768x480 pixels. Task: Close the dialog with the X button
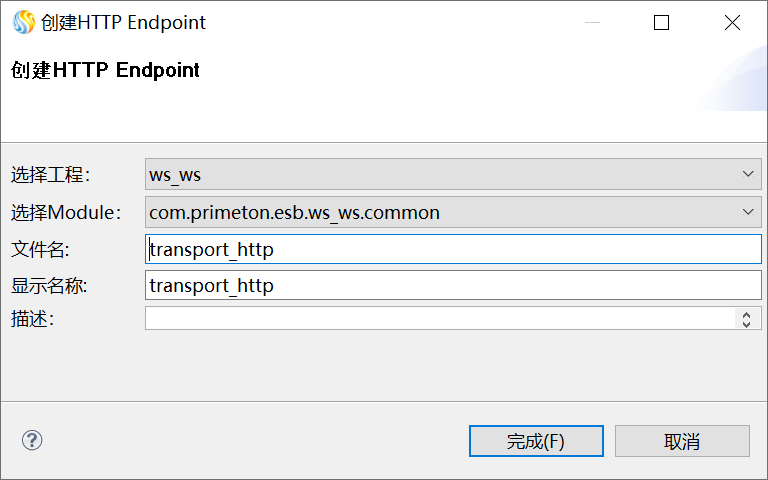click(x=732, y=22)
